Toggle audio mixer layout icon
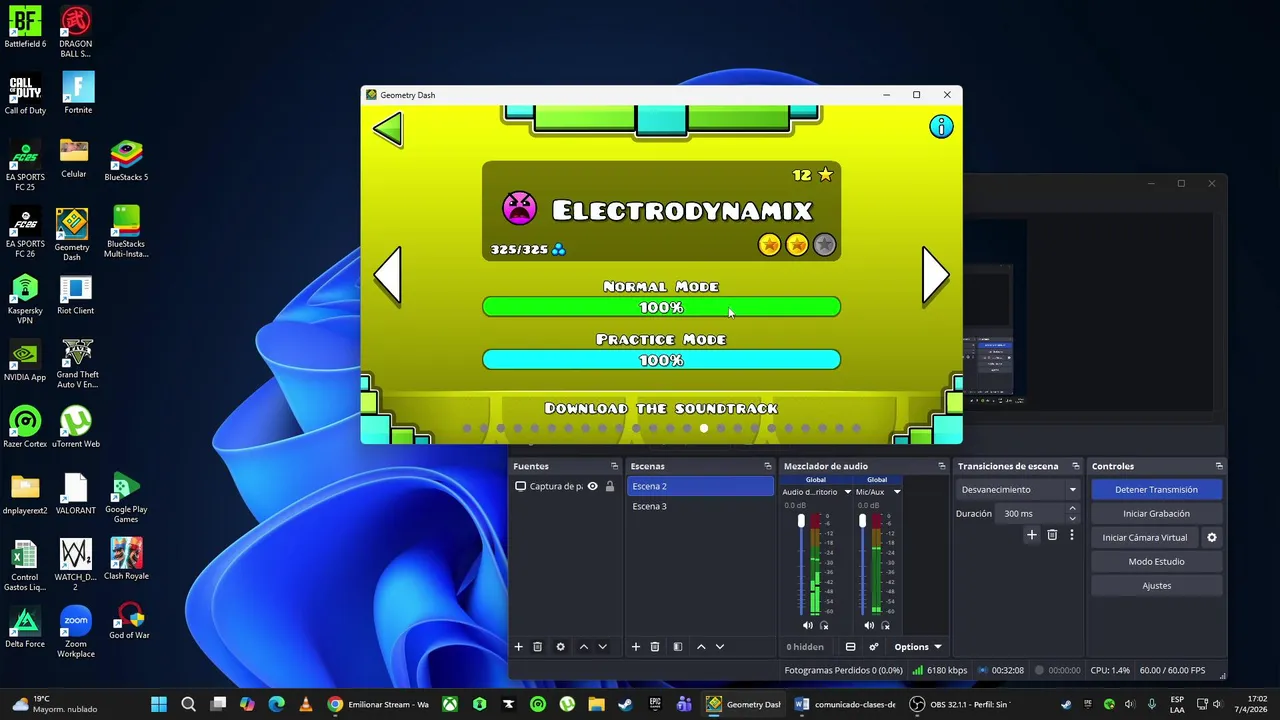The width and height of the screenshot is (1280, 720). 850,647
